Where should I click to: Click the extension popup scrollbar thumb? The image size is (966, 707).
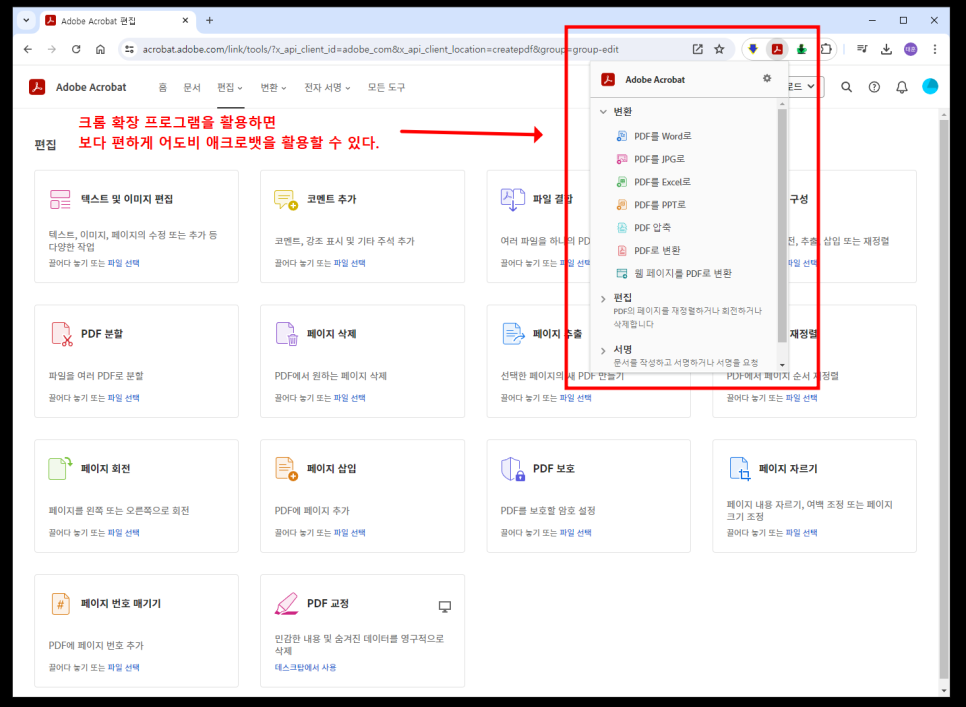782,225
